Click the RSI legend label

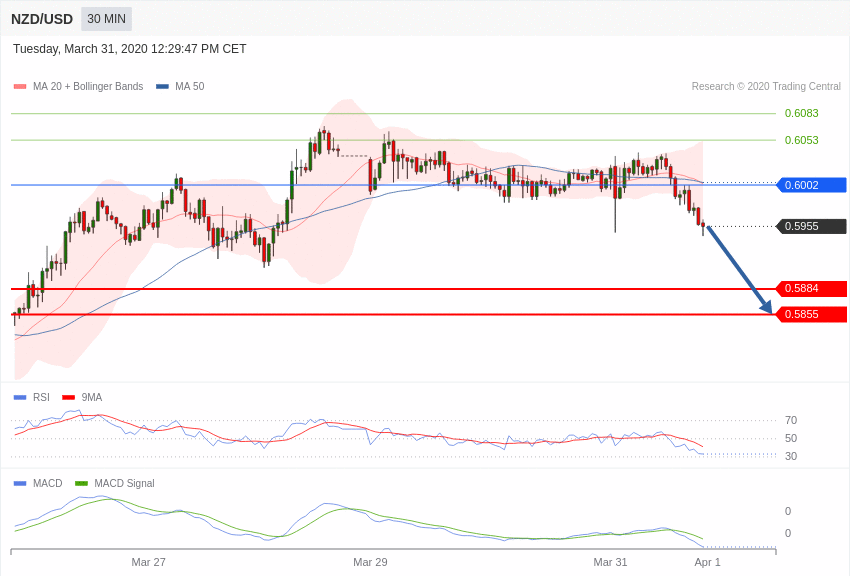[41, 397]
